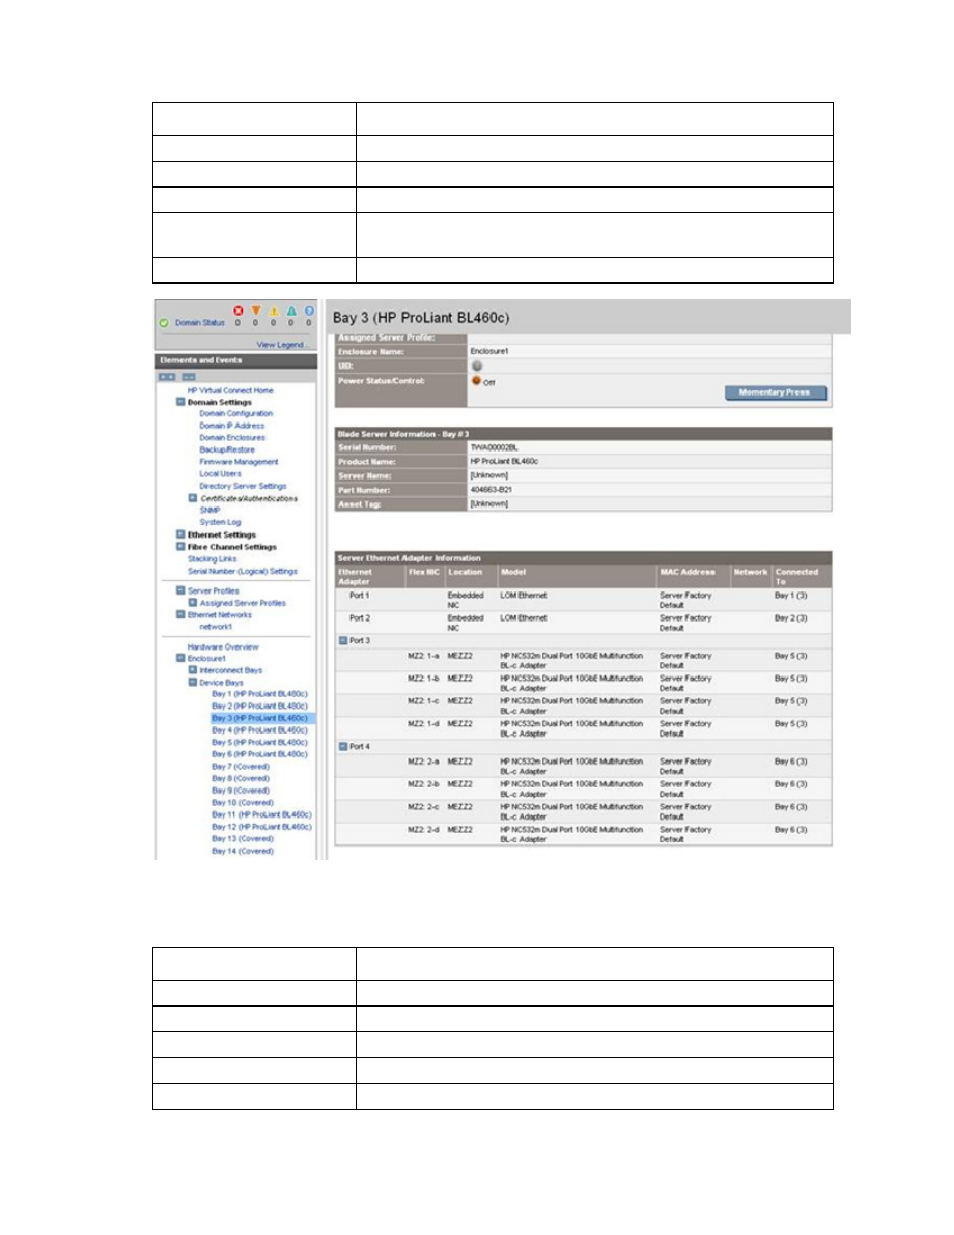The width and height of the screenshot is (954, 1235).
Task: Collapse the Port 3 row group
Action: (343, 640)
